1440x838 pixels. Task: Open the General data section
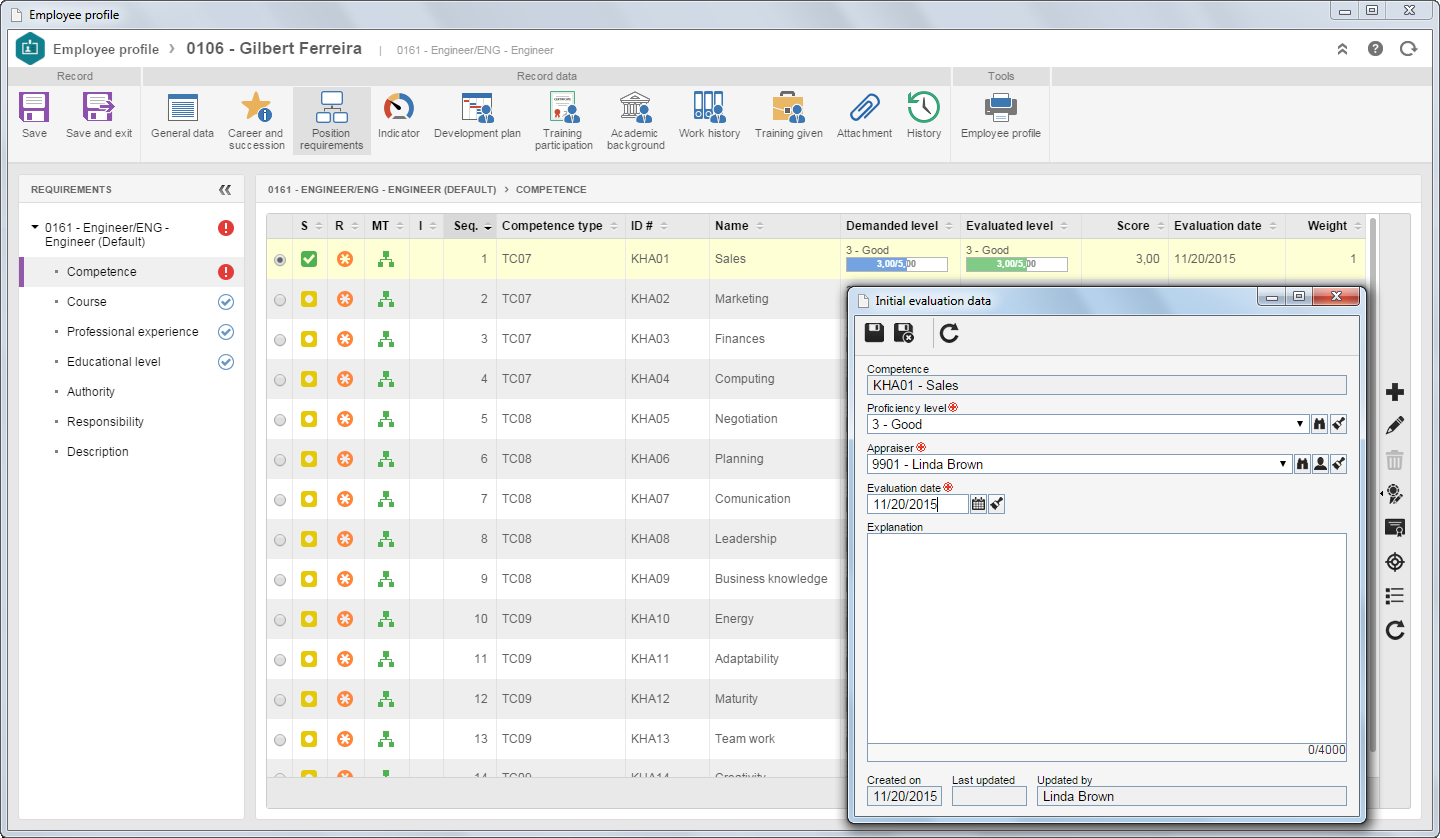tap(182, 108)
